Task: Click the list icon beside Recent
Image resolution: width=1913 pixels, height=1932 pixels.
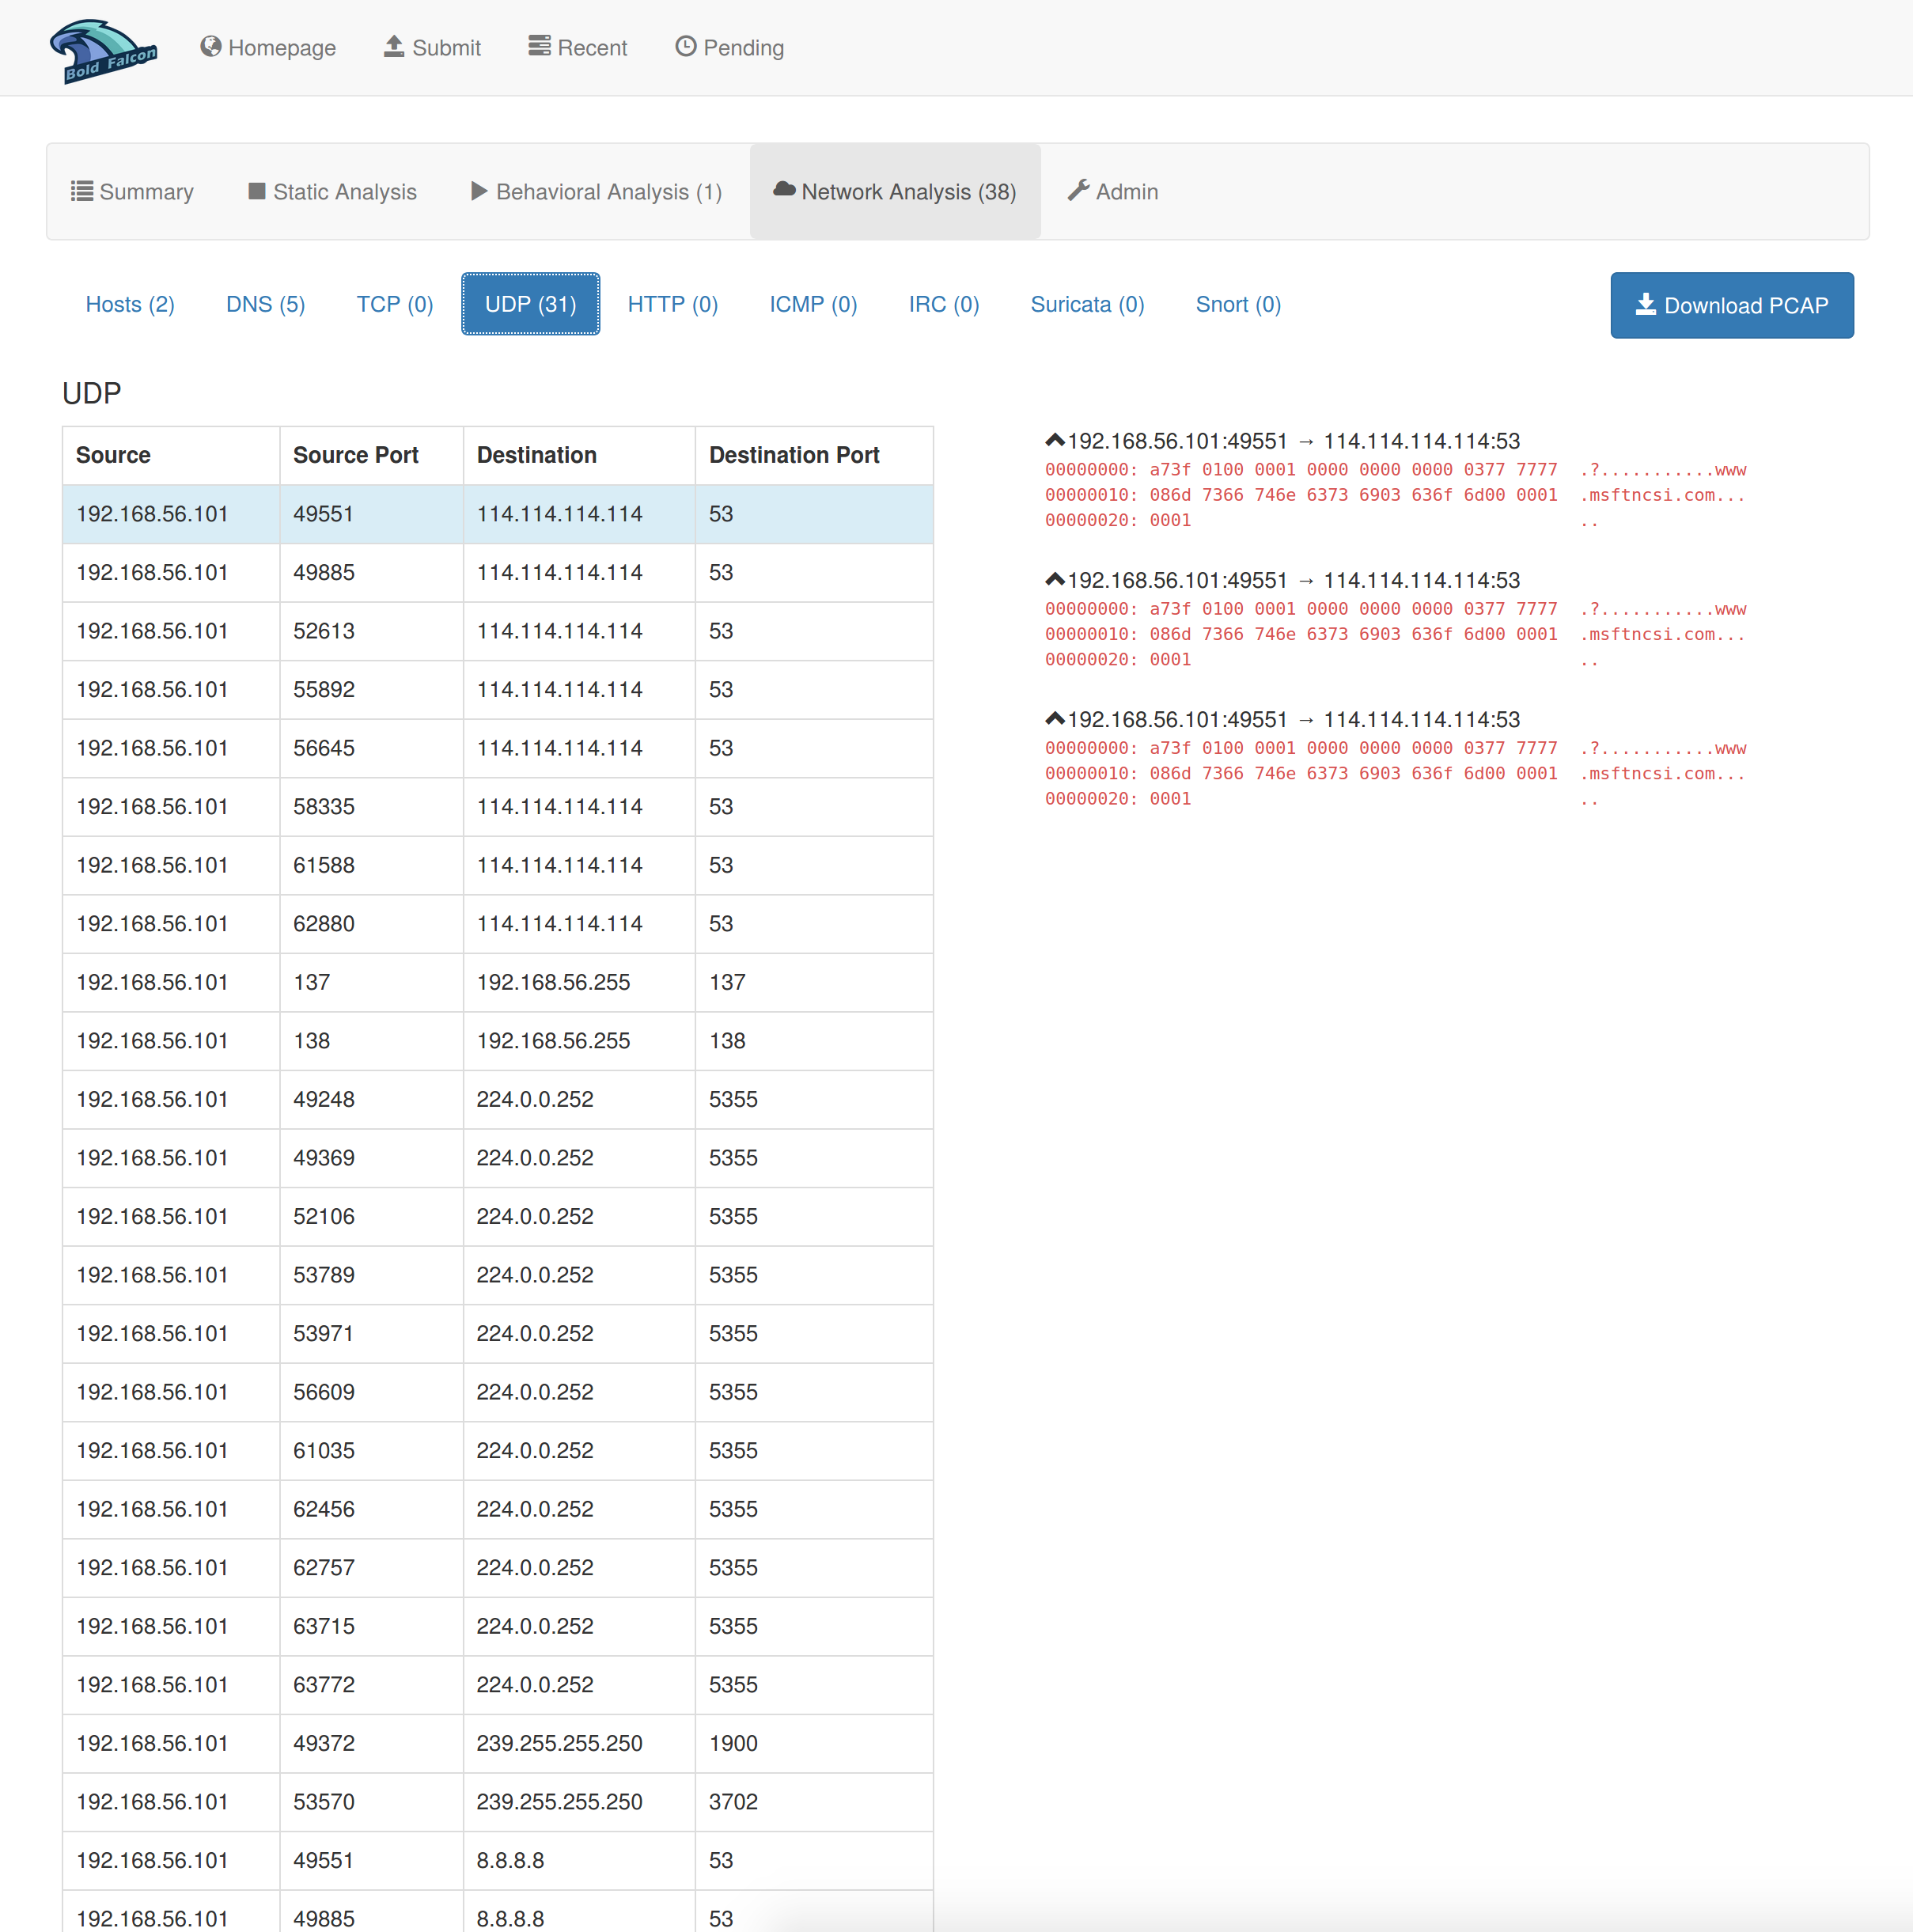Action: [x=539, y=47]
